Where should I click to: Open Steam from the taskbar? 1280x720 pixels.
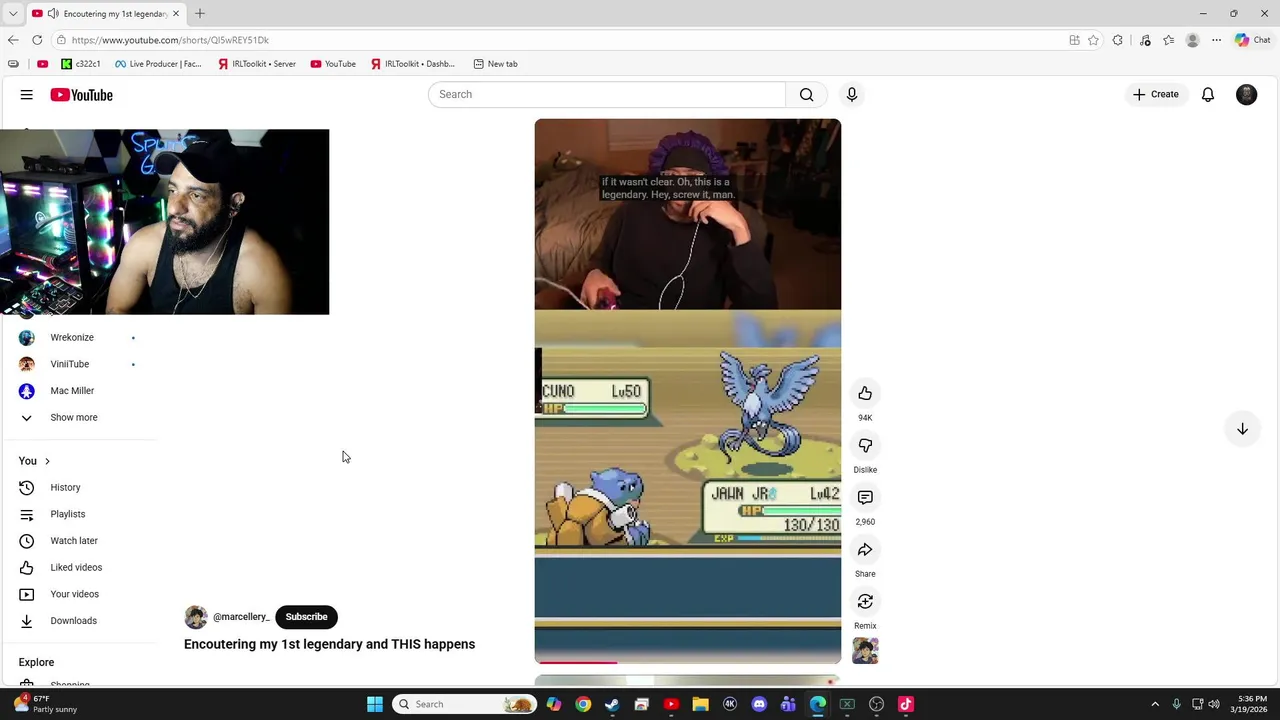pos(612,704)
